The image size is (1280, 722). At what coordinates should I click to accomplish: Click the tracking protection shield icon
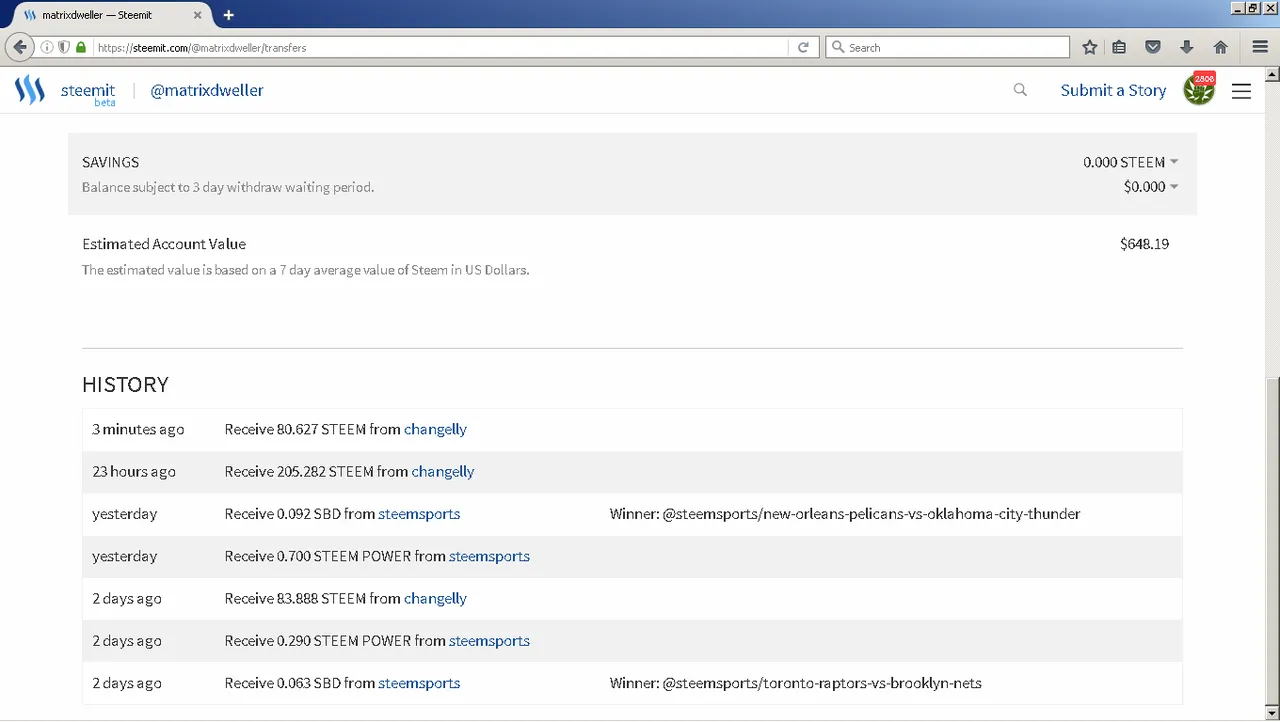click(64, 47)
